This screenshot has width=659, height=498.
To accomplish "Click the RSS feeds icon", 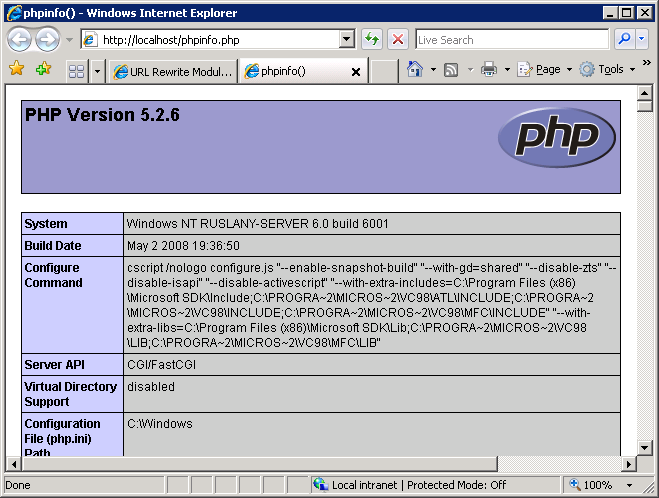I will click(x=451, y=70).
